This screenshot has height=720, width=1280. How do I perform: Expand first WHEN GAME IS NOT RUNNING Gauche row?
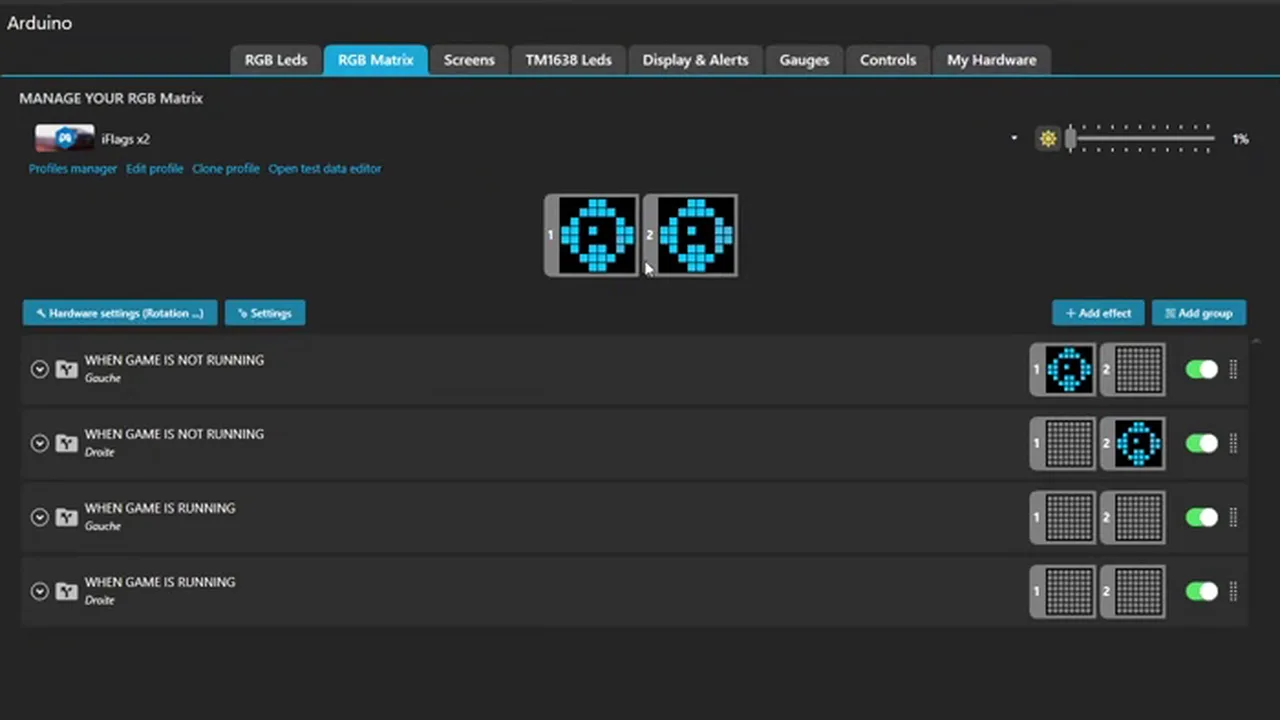(39, 369)
